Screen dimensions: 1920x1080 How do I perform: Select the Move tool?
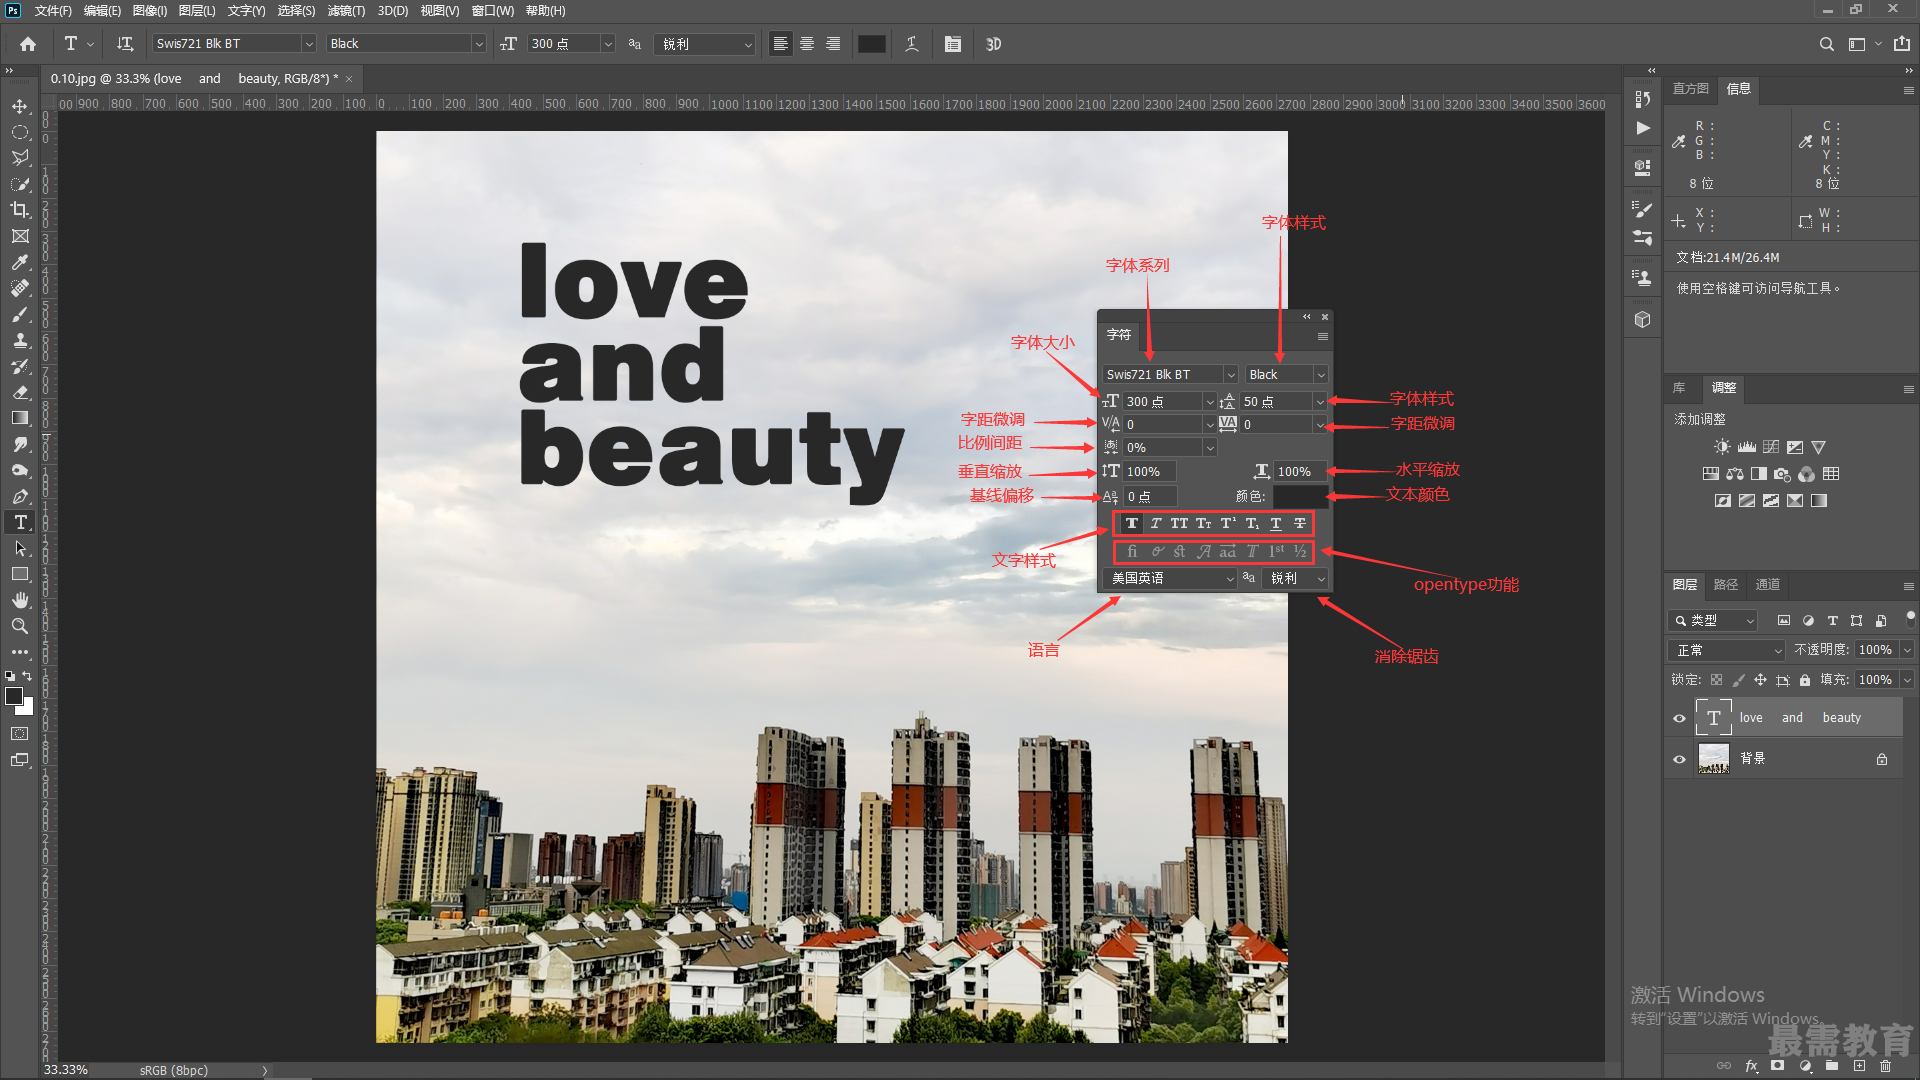(20, 106)
